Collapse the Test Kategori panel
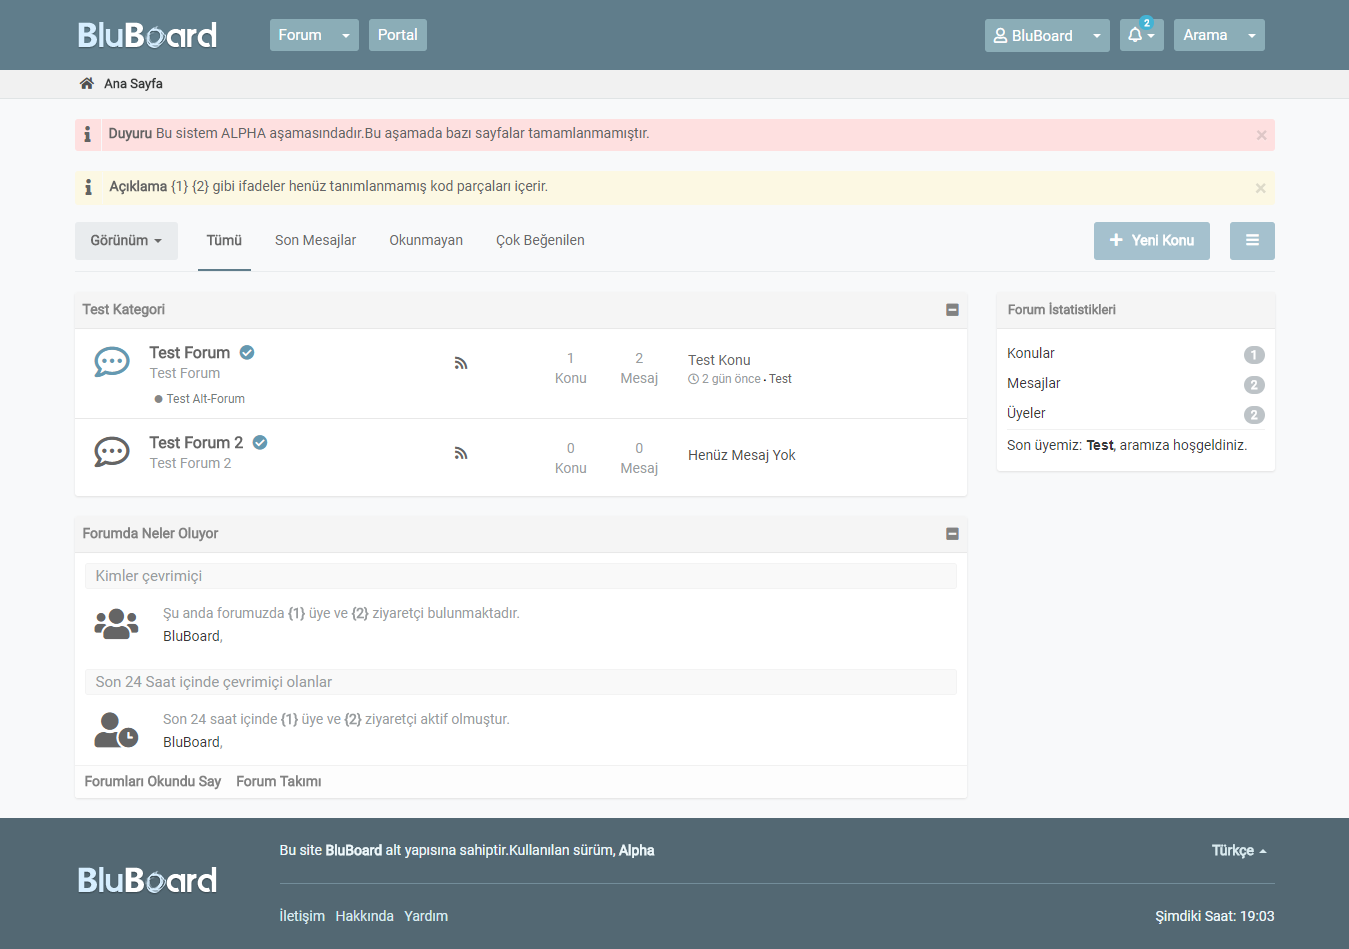The width and height of the screenshot is (1349, 949). (952, 310)
